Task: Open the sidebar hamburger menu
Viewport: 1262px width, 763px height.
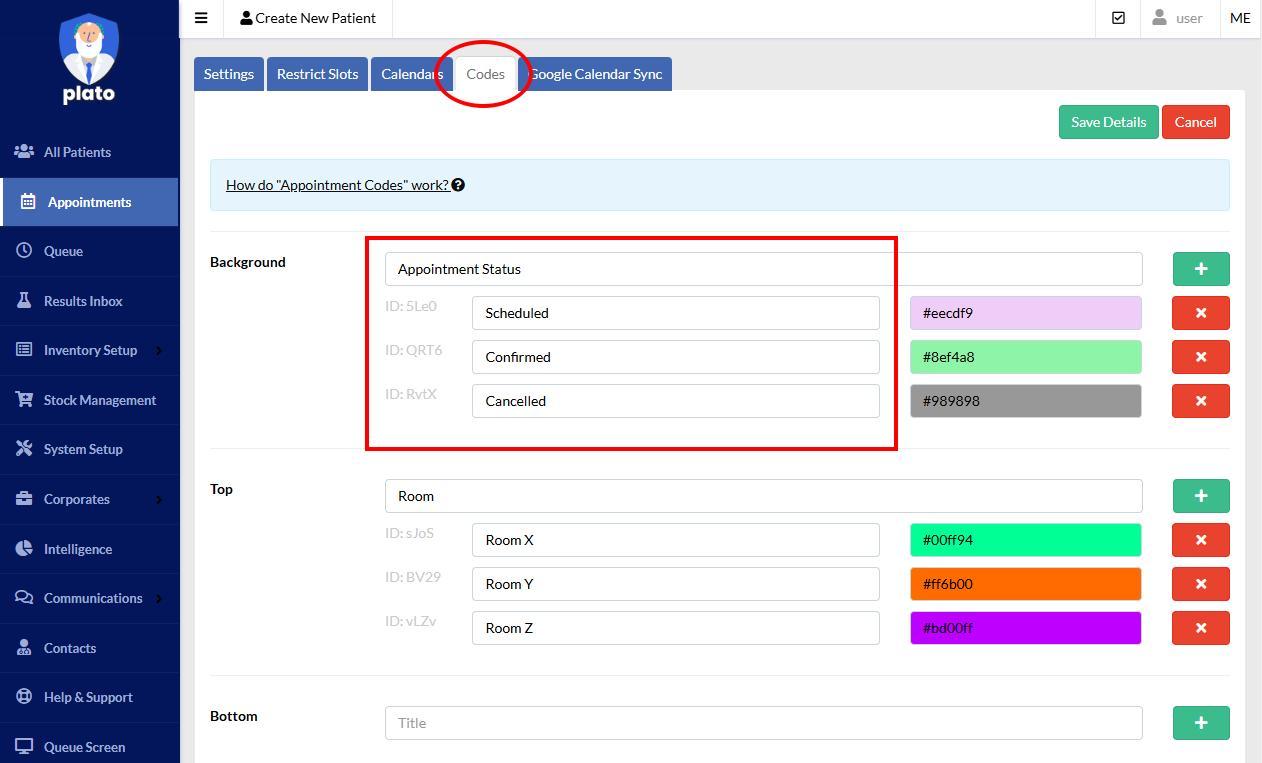Action: click(201, 17)
